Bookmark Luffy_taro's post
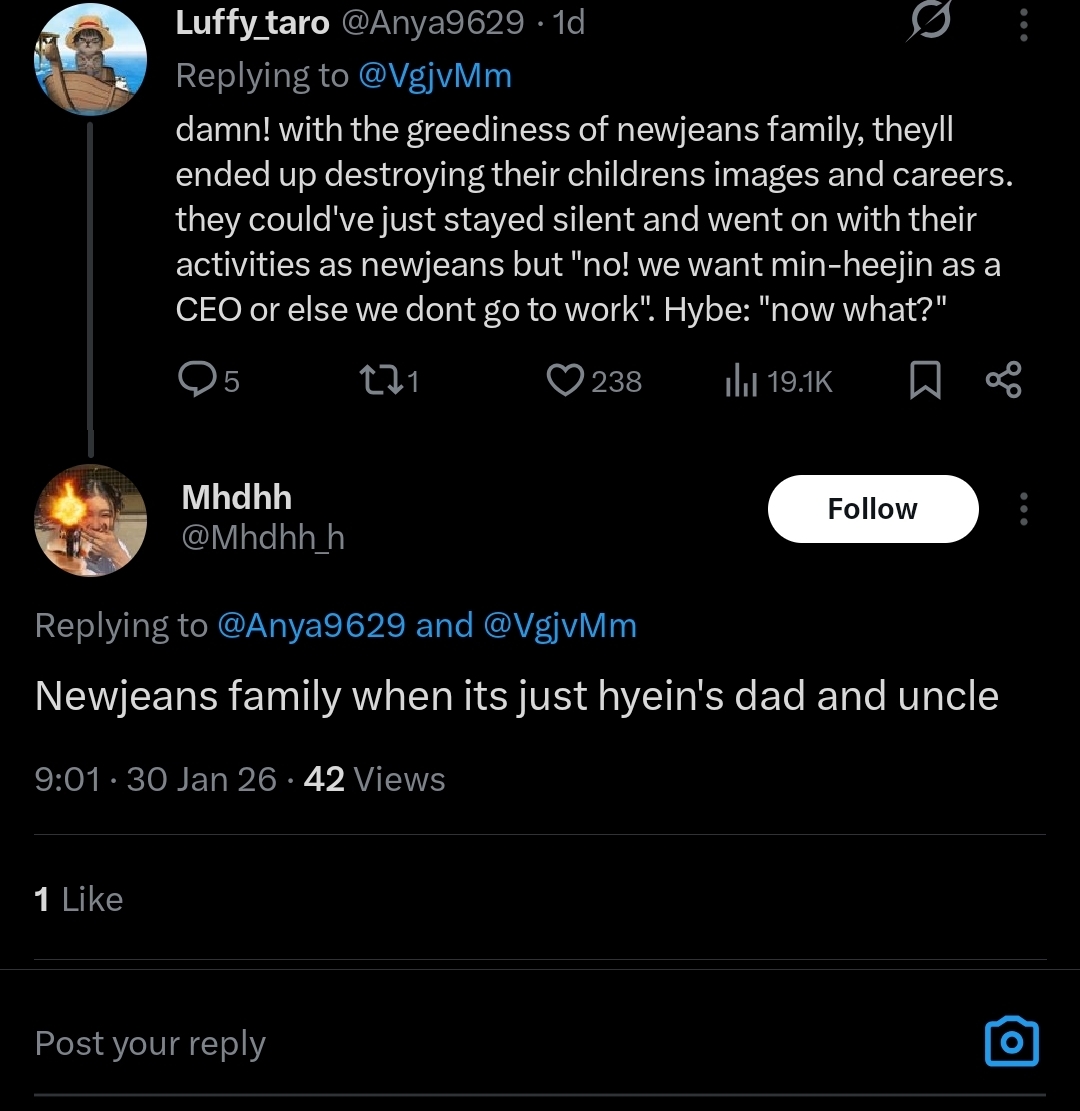Image resolution: width=1080 pixels, height=1111 pixels. pyautogui.click(x=925, y=381)
